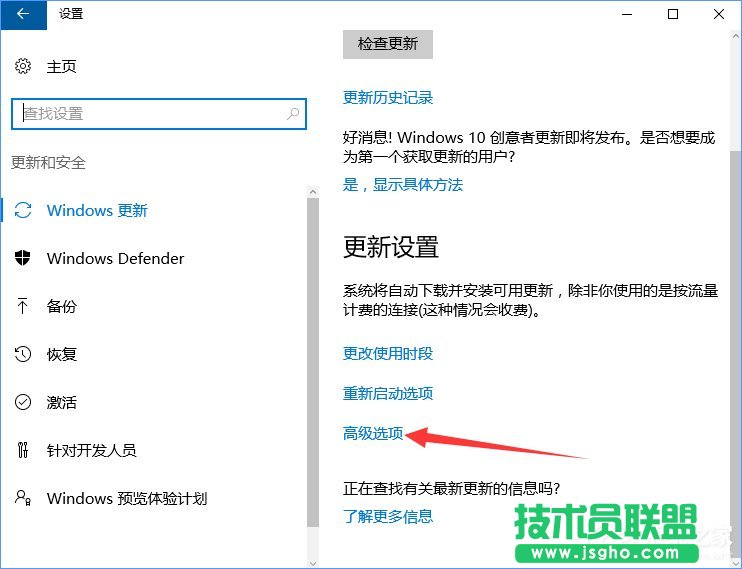Go back using the arrow button
742x569 pixels.
point(23,14)
